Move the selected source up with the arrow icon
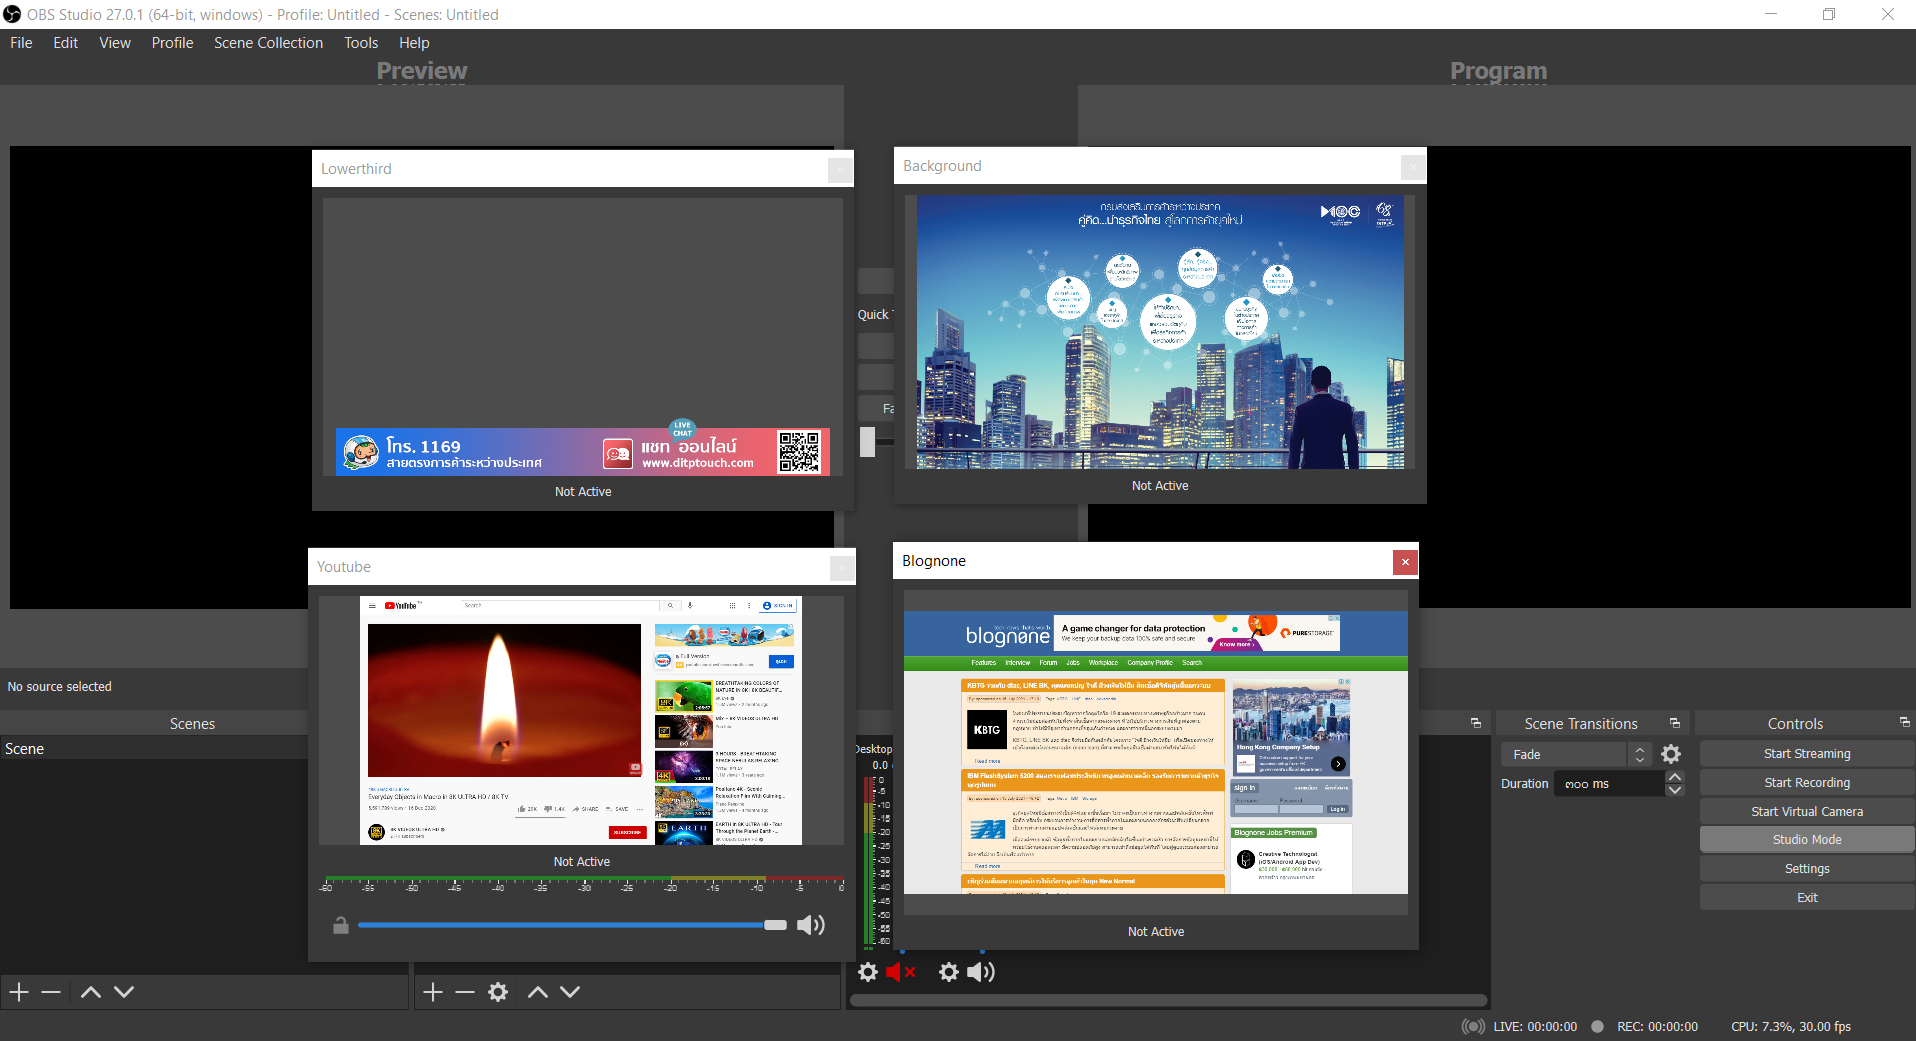Screen dimensions: 1916x1041 click(537, 991)
